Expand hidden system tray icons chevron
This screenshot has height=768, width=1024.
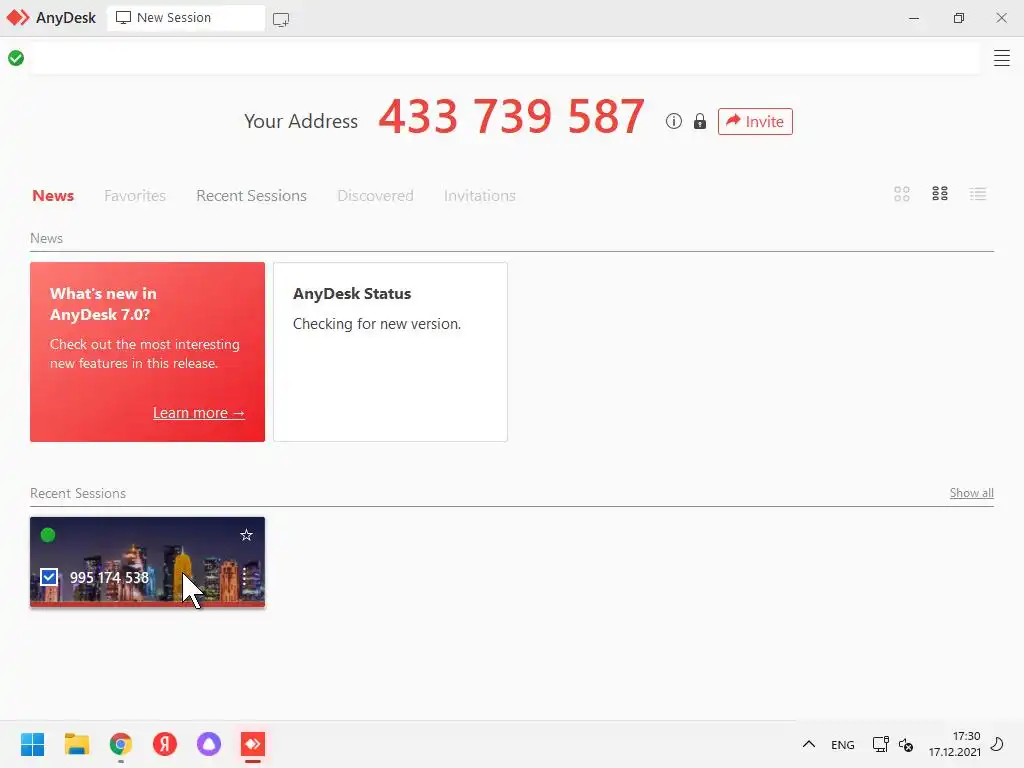808,744
